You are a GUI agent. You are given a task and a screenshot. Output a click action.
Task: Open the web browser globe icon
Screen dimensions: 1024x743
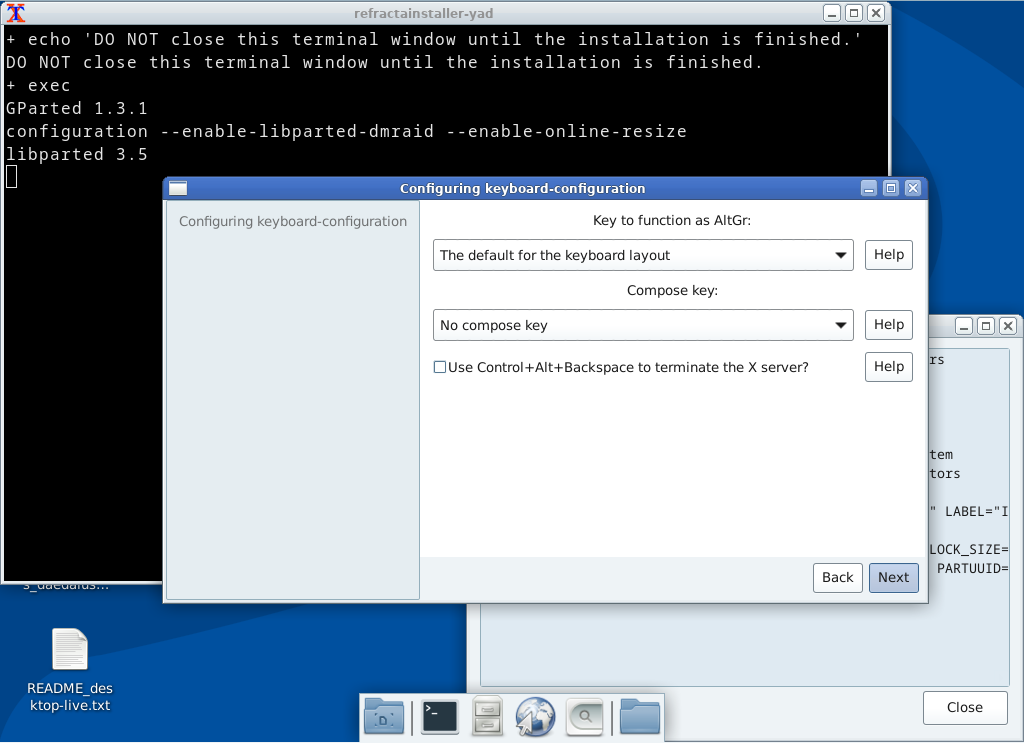coord(535,716)
